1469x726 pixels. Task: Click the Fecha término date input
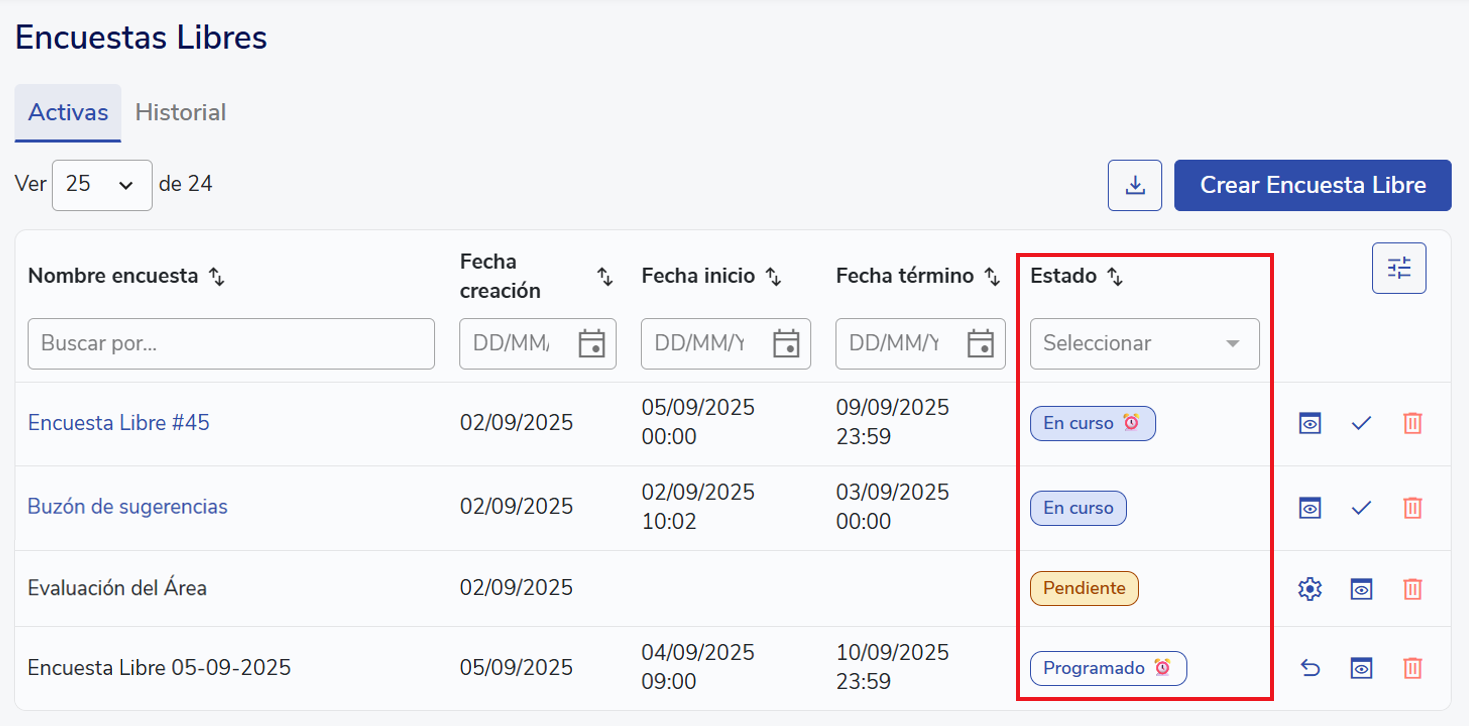895,344
